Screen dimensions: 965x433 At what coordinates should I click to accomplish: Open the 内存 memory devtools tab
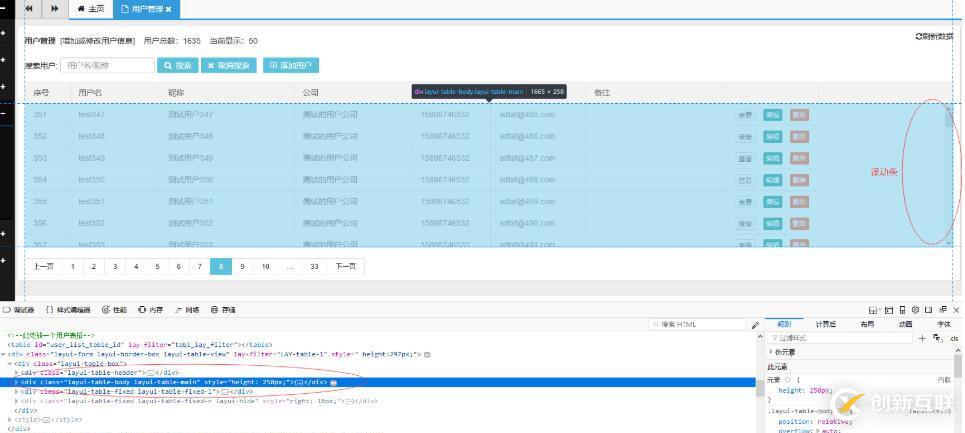(x=151, y=310)
